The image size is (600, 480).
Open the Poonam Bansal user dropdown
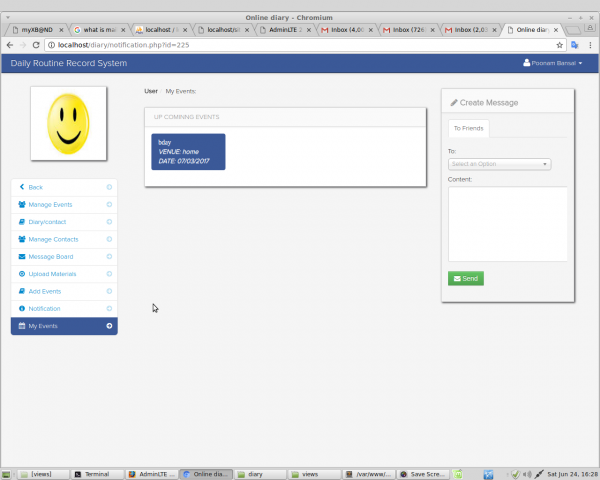pyautogui.click(x=553, y=63)
